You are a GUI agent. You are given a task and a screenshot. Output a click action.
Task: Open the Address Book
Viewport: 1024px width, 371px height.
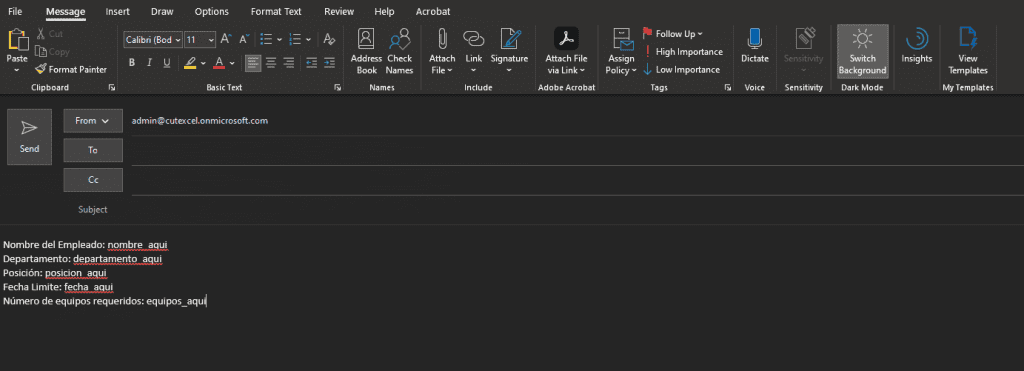coord(366,52)
